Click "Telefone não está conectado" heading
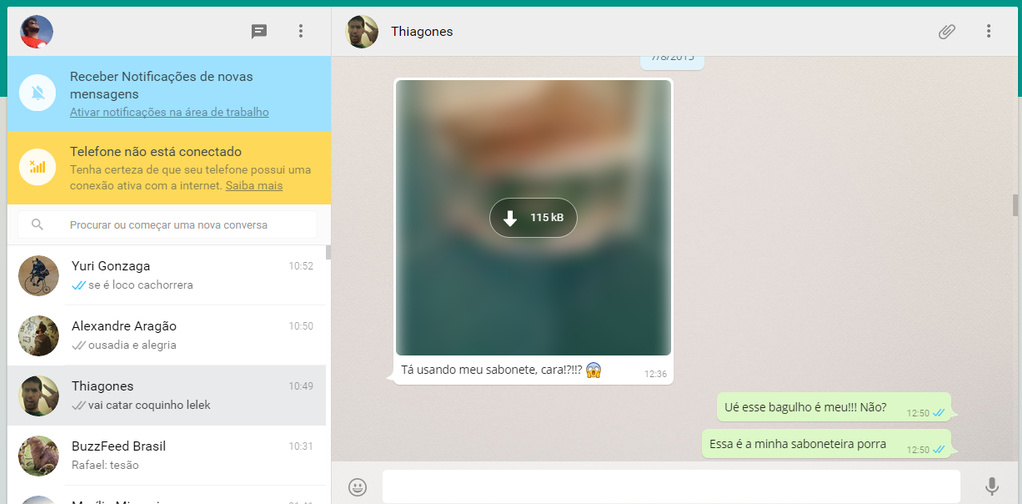Screen dimensions: 1022x504 [x=156, y=152]
